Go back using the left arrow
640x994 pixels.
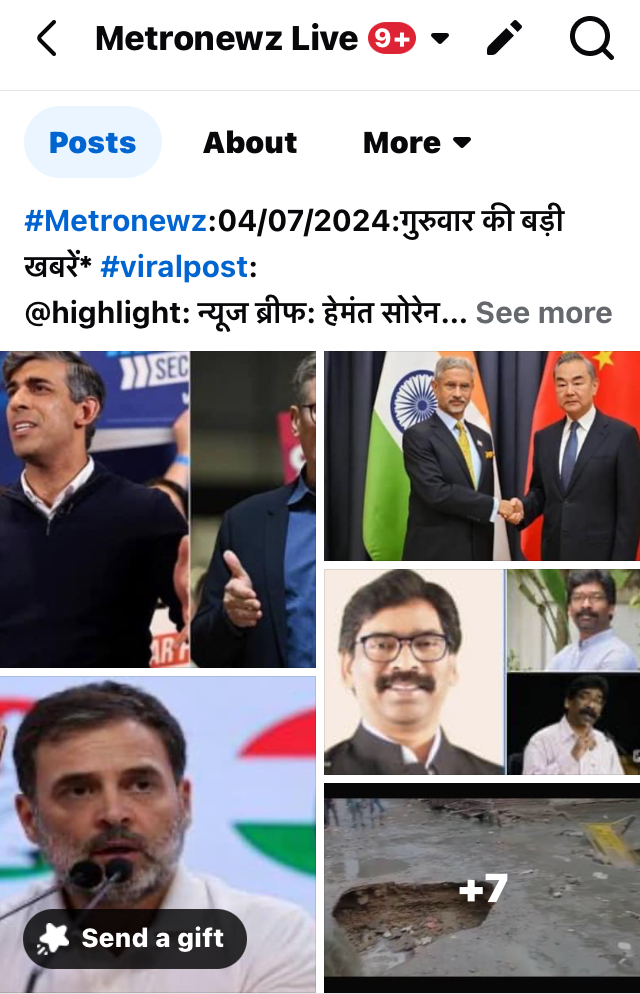pos(47,38)
